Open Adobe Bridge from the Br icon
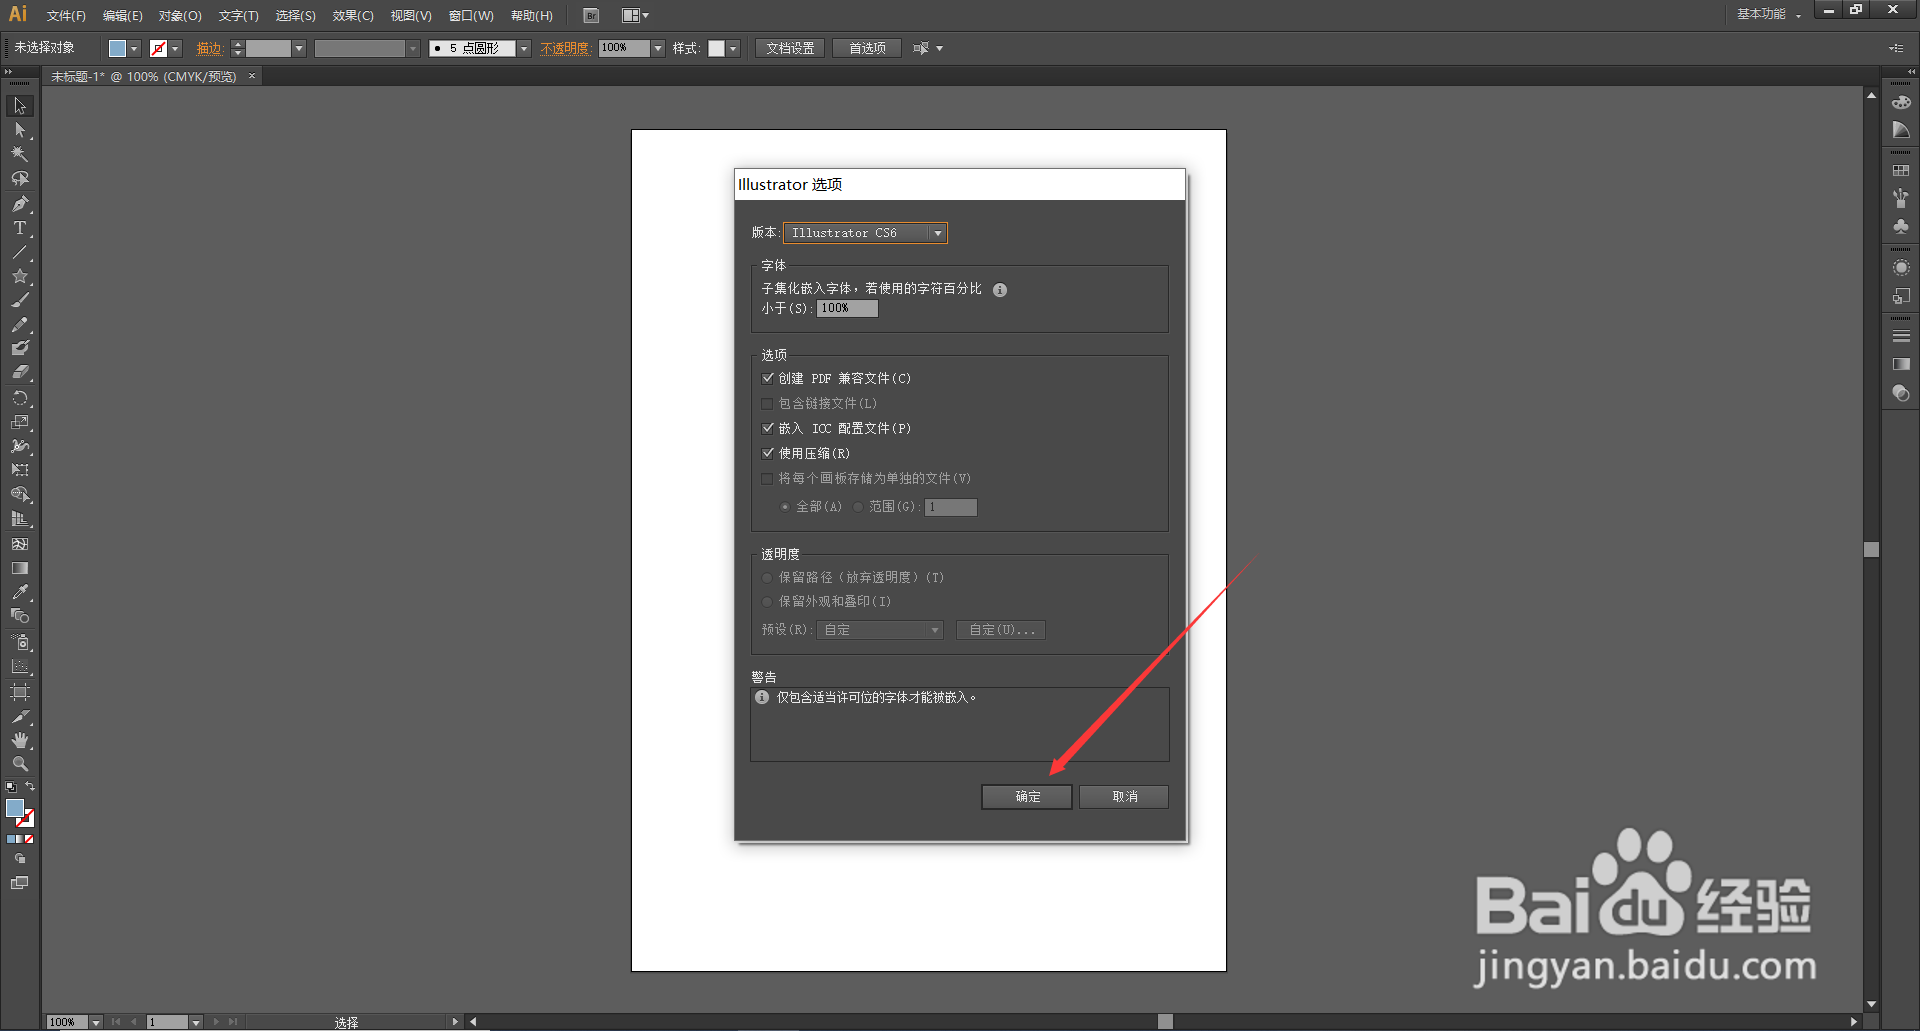The image size is (1920, 1031). click(x=591, y=15)
